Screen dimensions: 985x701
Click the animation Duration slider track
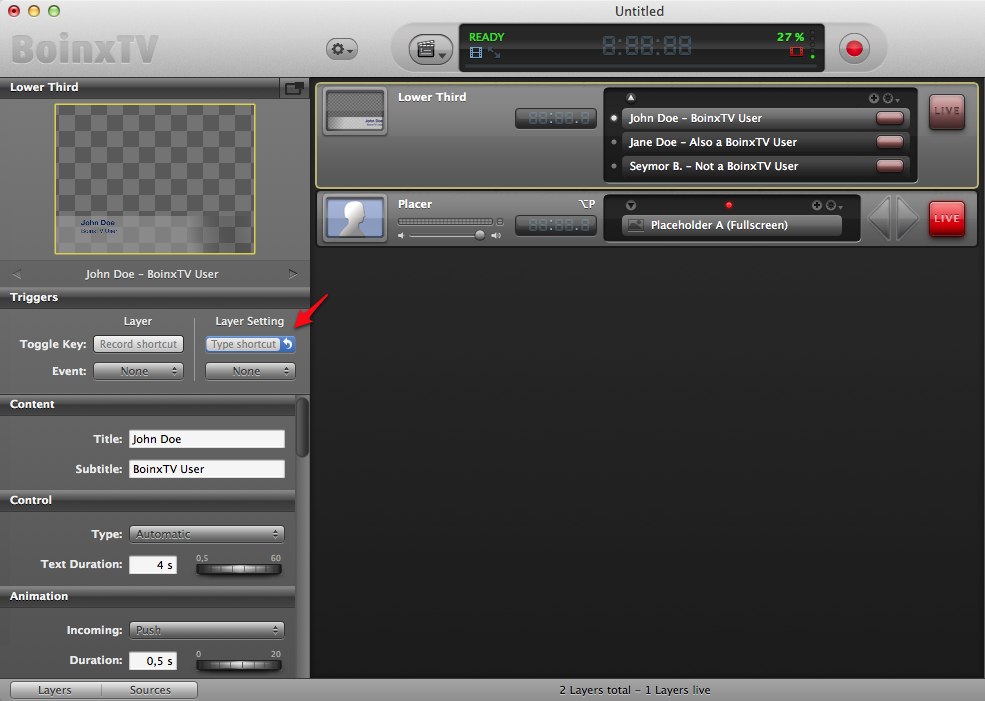[x=239, y=665]
